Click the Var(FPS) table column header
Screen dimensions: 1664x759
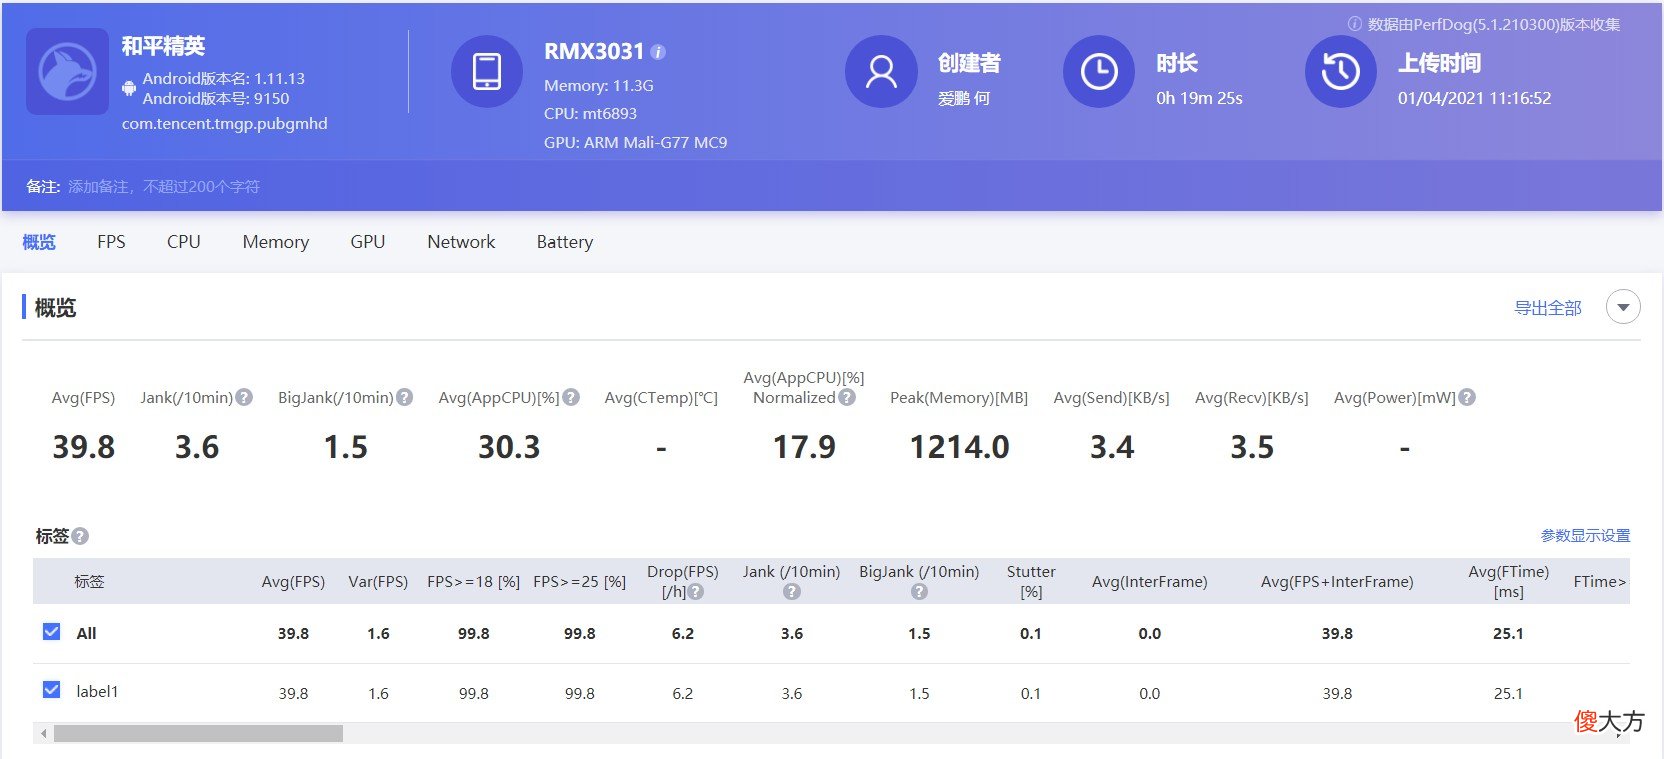(x=378, y=582)
